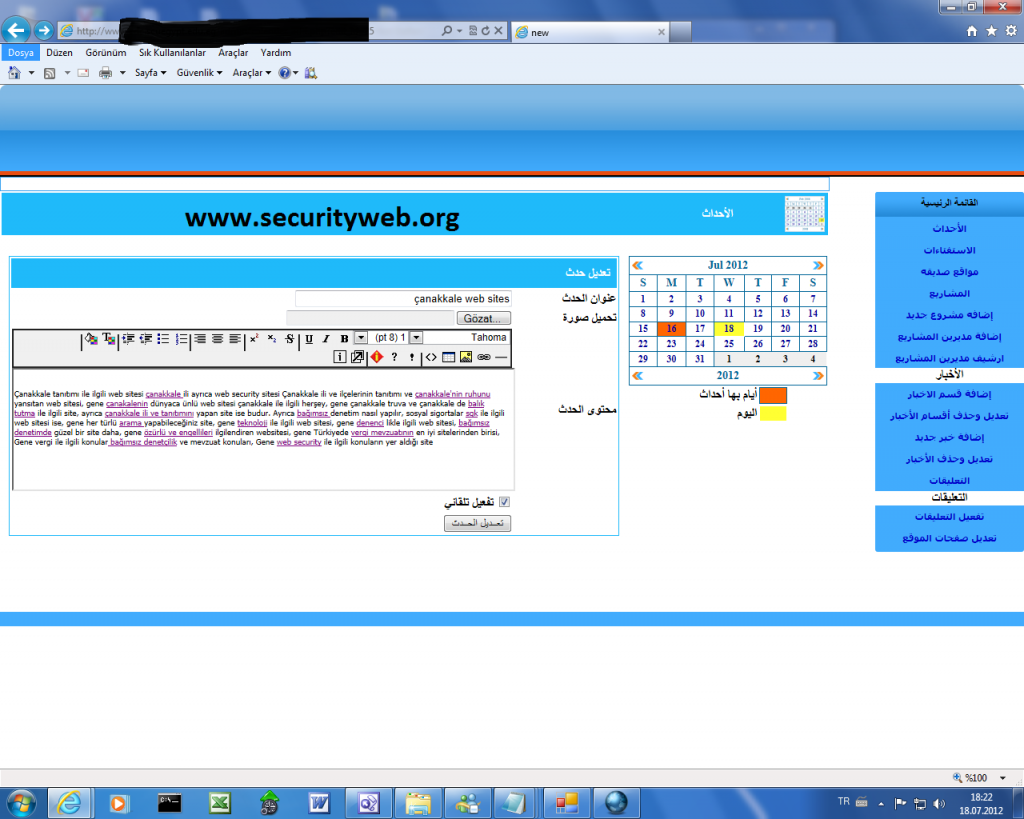The height and width of the screenshot is (819, 1024).
Task: Click the yellow today legend swatch
Action: [x=773, y=413]
